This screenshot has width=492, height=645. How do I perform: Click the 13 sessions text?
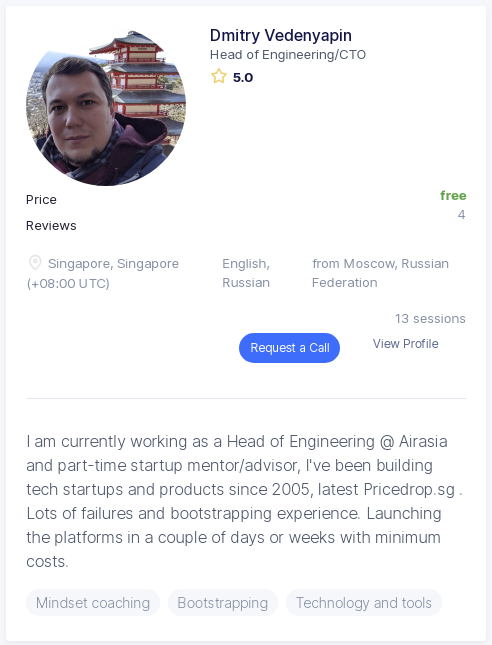tap(430, 319)
